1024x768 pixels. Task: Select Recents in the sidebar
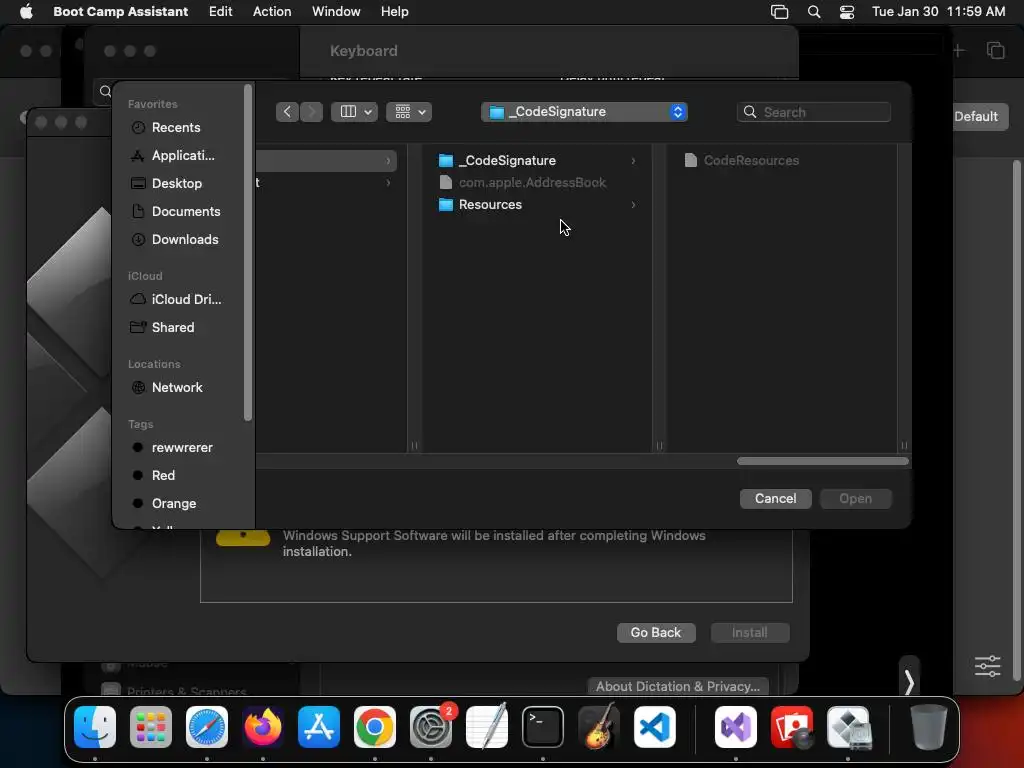pyautogui.click(x=176, y=127)
